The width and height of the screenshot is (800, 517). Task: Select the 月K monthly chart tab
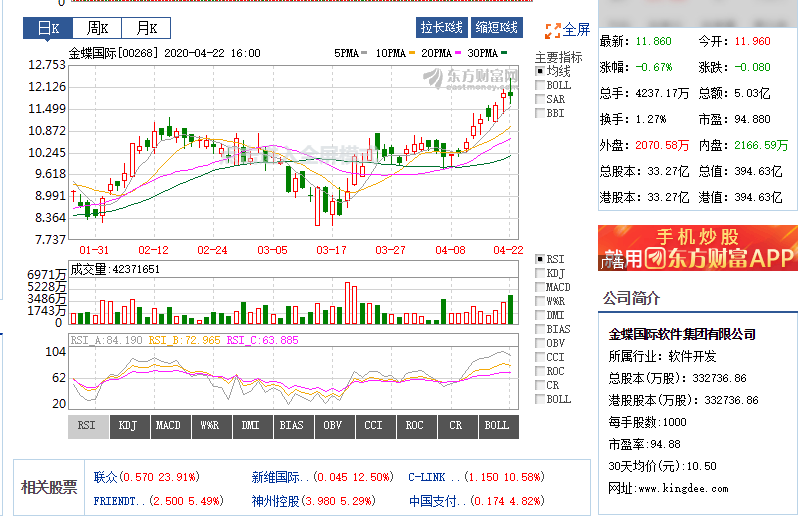(146, 28)
